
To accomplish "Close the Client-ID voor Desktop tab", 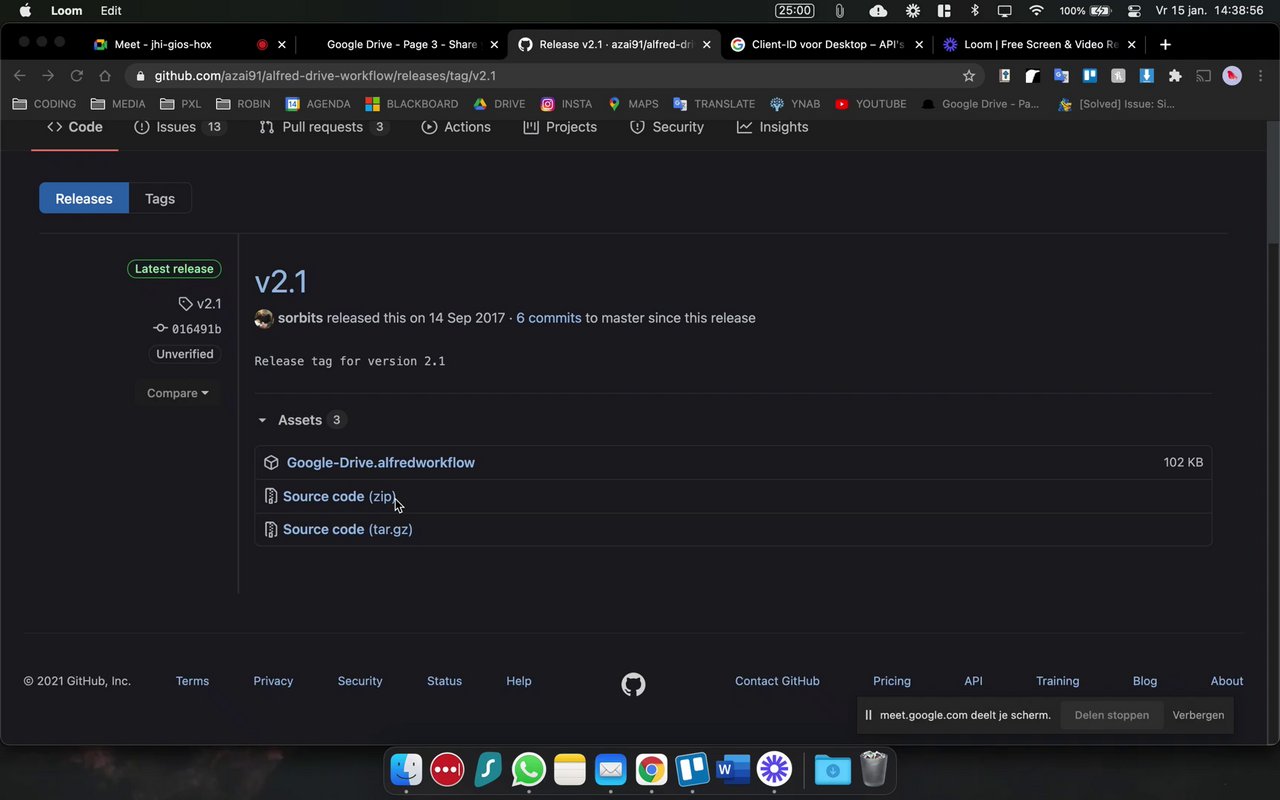I will (x=919, y=44).
